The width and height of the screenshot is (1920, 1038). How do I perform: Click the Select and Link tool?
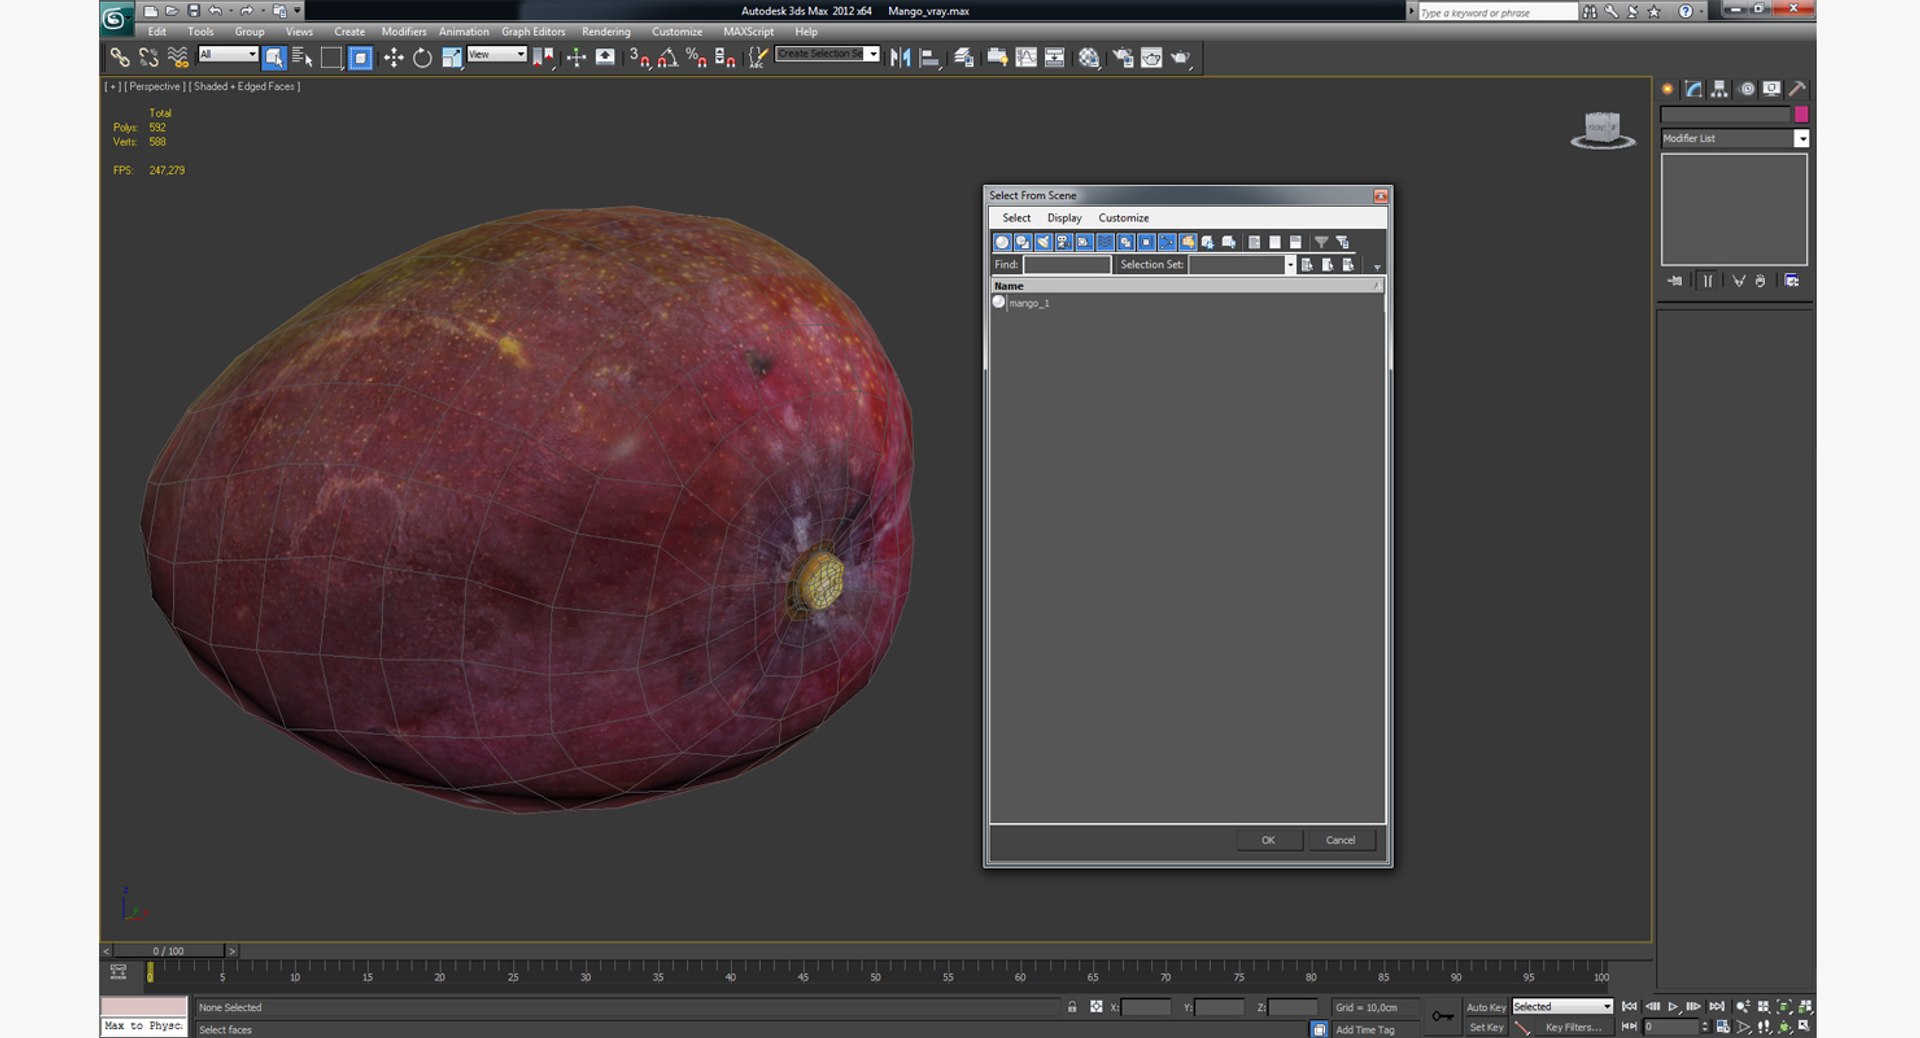120,58
